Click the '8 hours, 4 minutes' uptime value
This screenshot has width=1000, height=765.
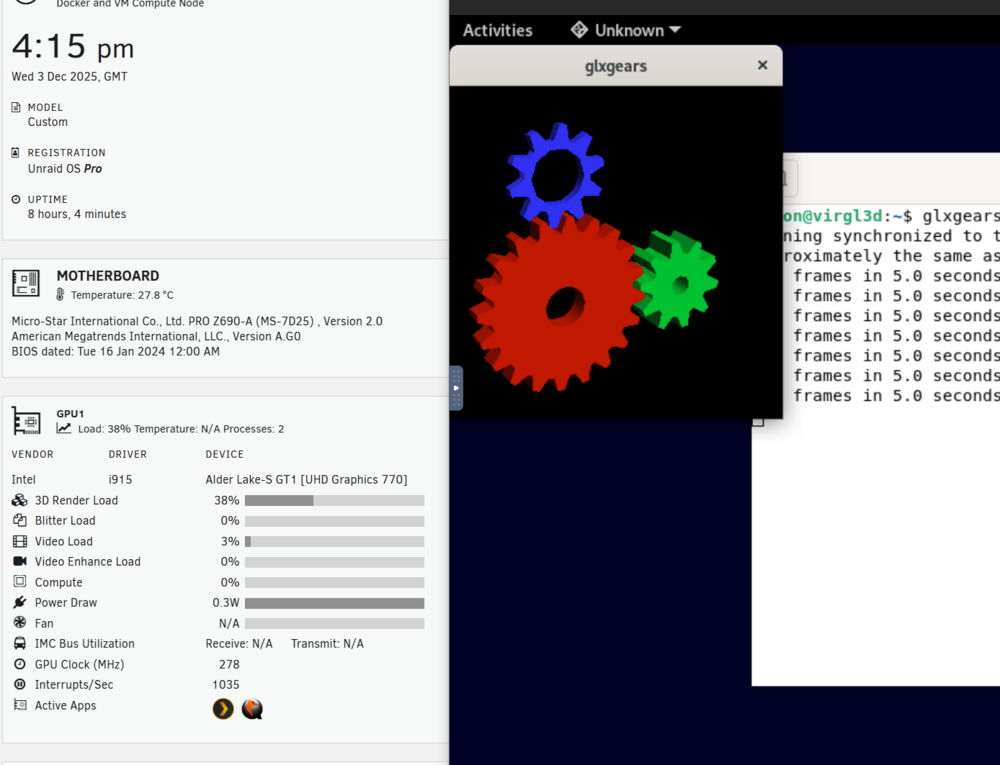[77, 214]
